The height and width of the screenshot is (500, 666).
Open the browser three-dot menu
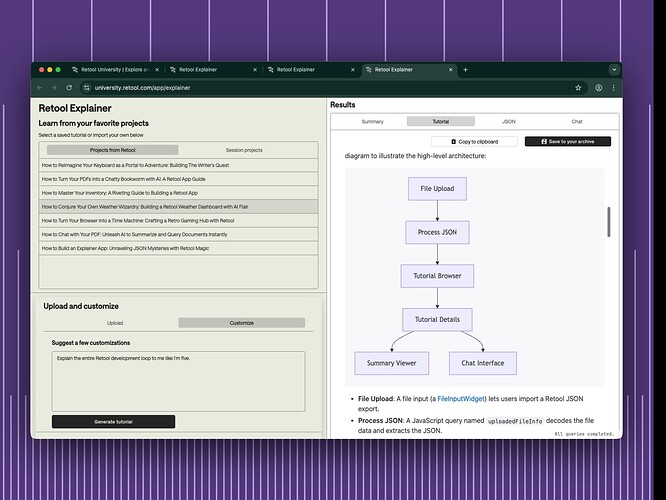613,88
